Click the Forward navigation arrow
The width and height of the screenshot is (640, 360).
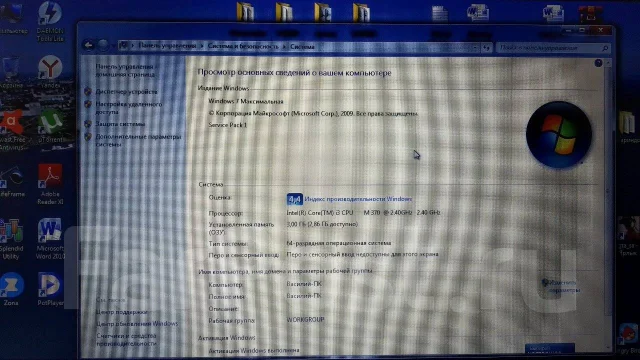(x=103, y=45)
